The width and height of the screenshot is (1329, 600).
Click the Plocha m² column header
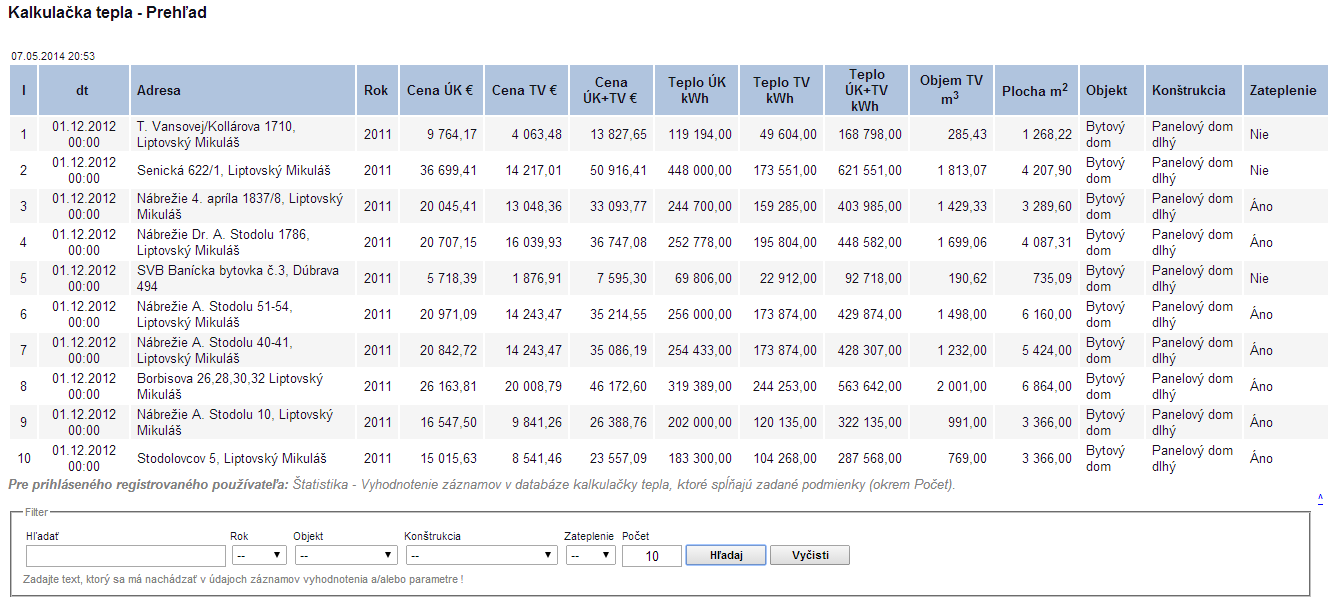[x=1035, y=90]
